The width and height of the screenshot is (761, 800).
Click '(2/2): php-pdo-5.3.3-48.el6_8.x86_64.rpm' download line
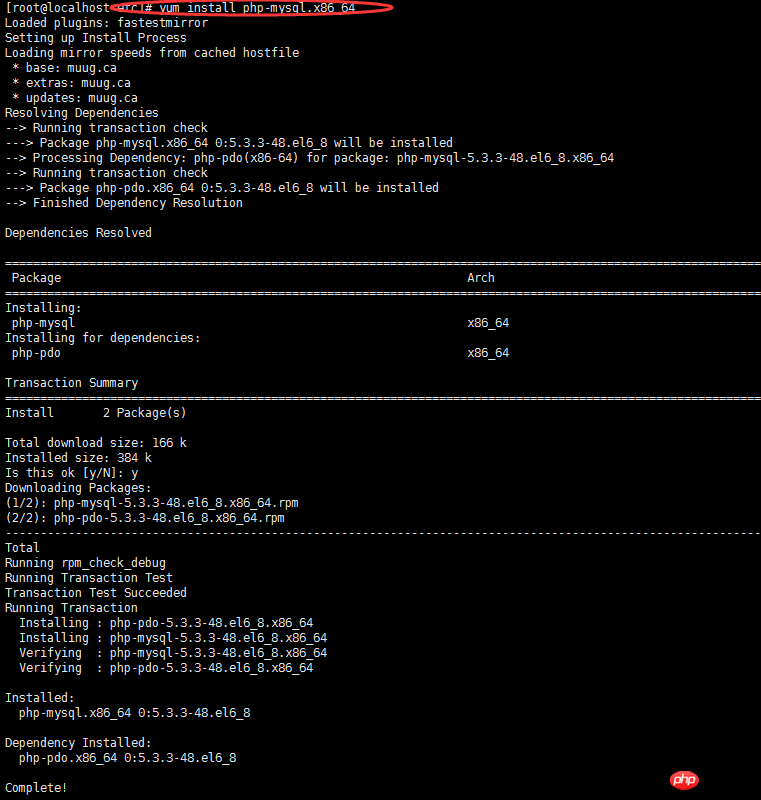(145, 518)
